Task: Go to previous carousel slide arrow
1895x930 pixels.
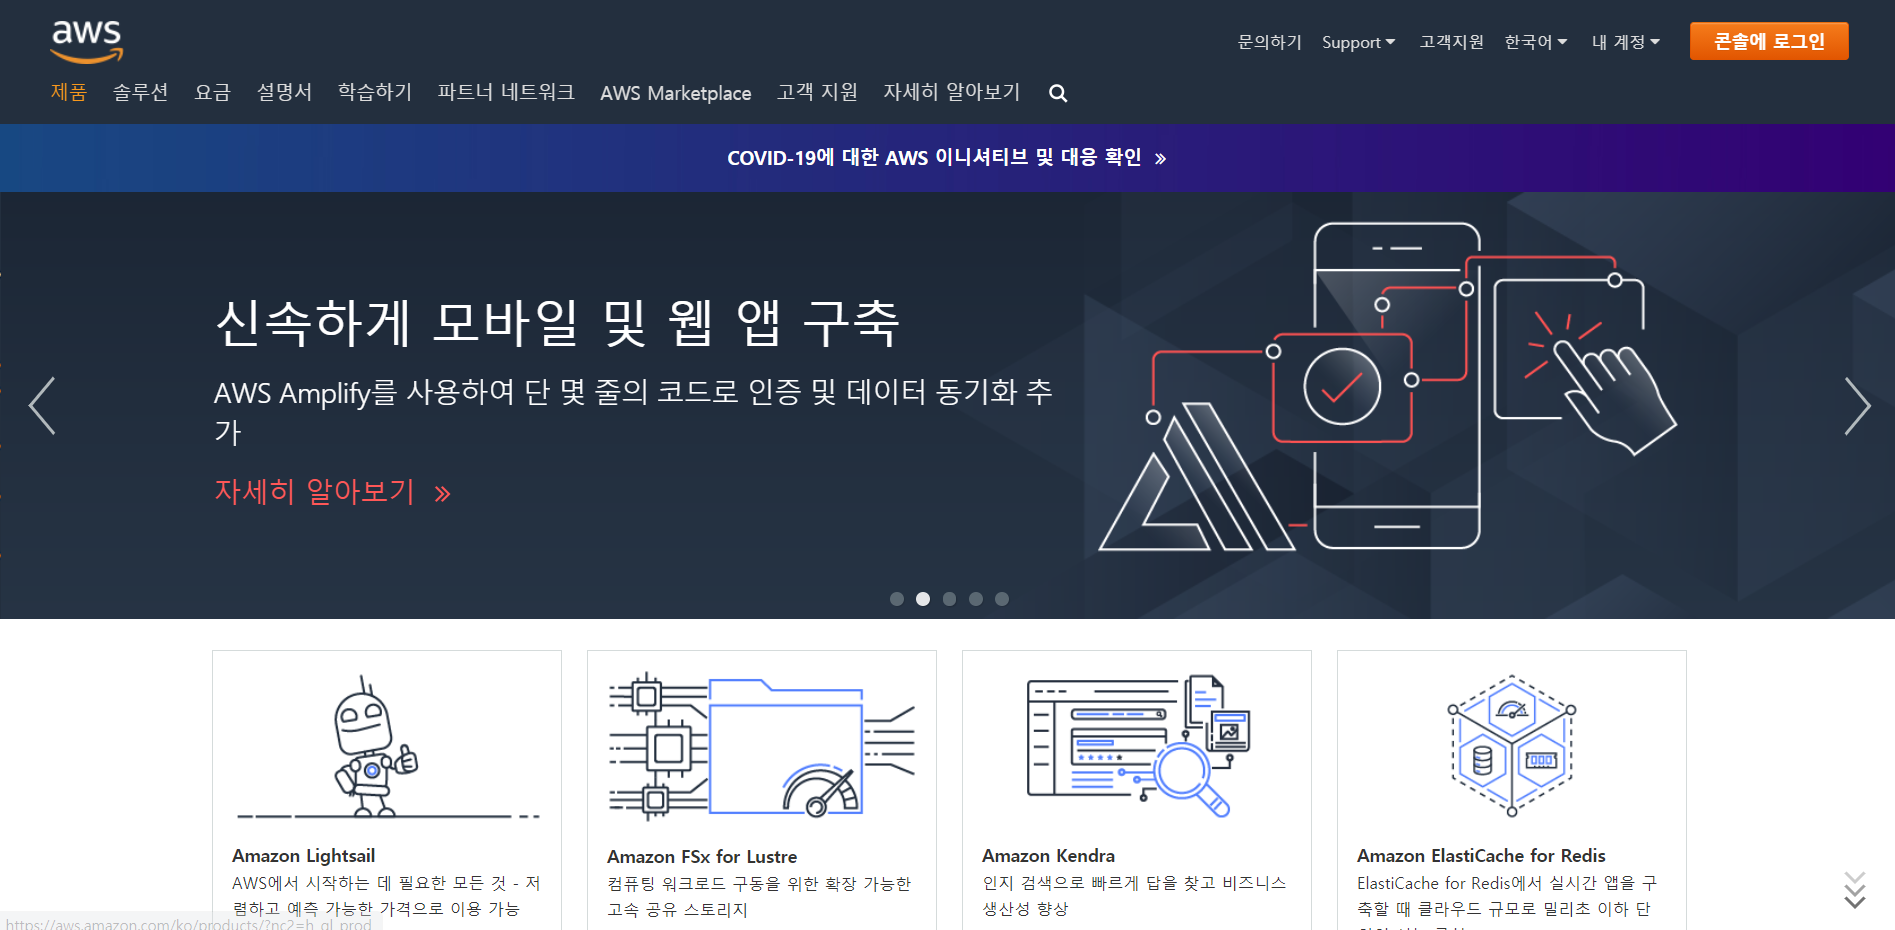Action: pos(42,406)
